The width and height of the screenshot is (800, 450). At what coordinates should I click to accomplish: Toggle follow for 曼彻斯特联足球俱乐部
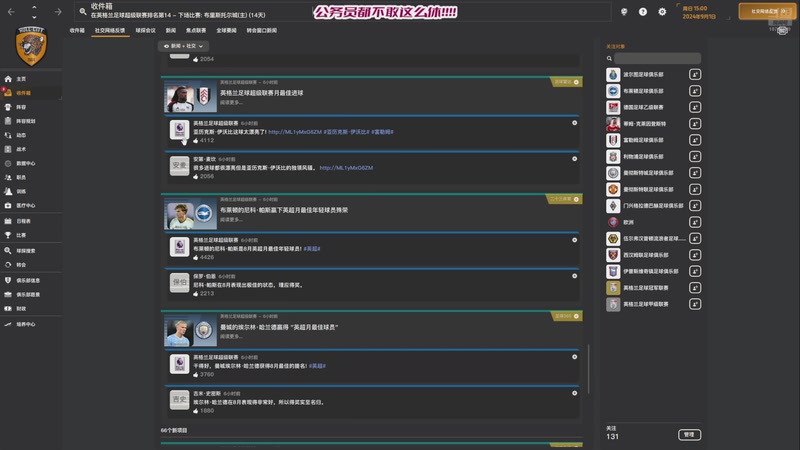(694, 189)
